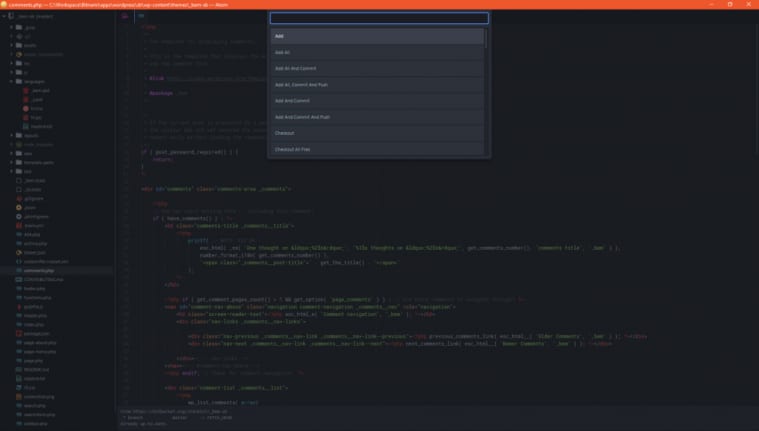
Task: Click the languages folder icon
Action: click(x=19, y=81)
